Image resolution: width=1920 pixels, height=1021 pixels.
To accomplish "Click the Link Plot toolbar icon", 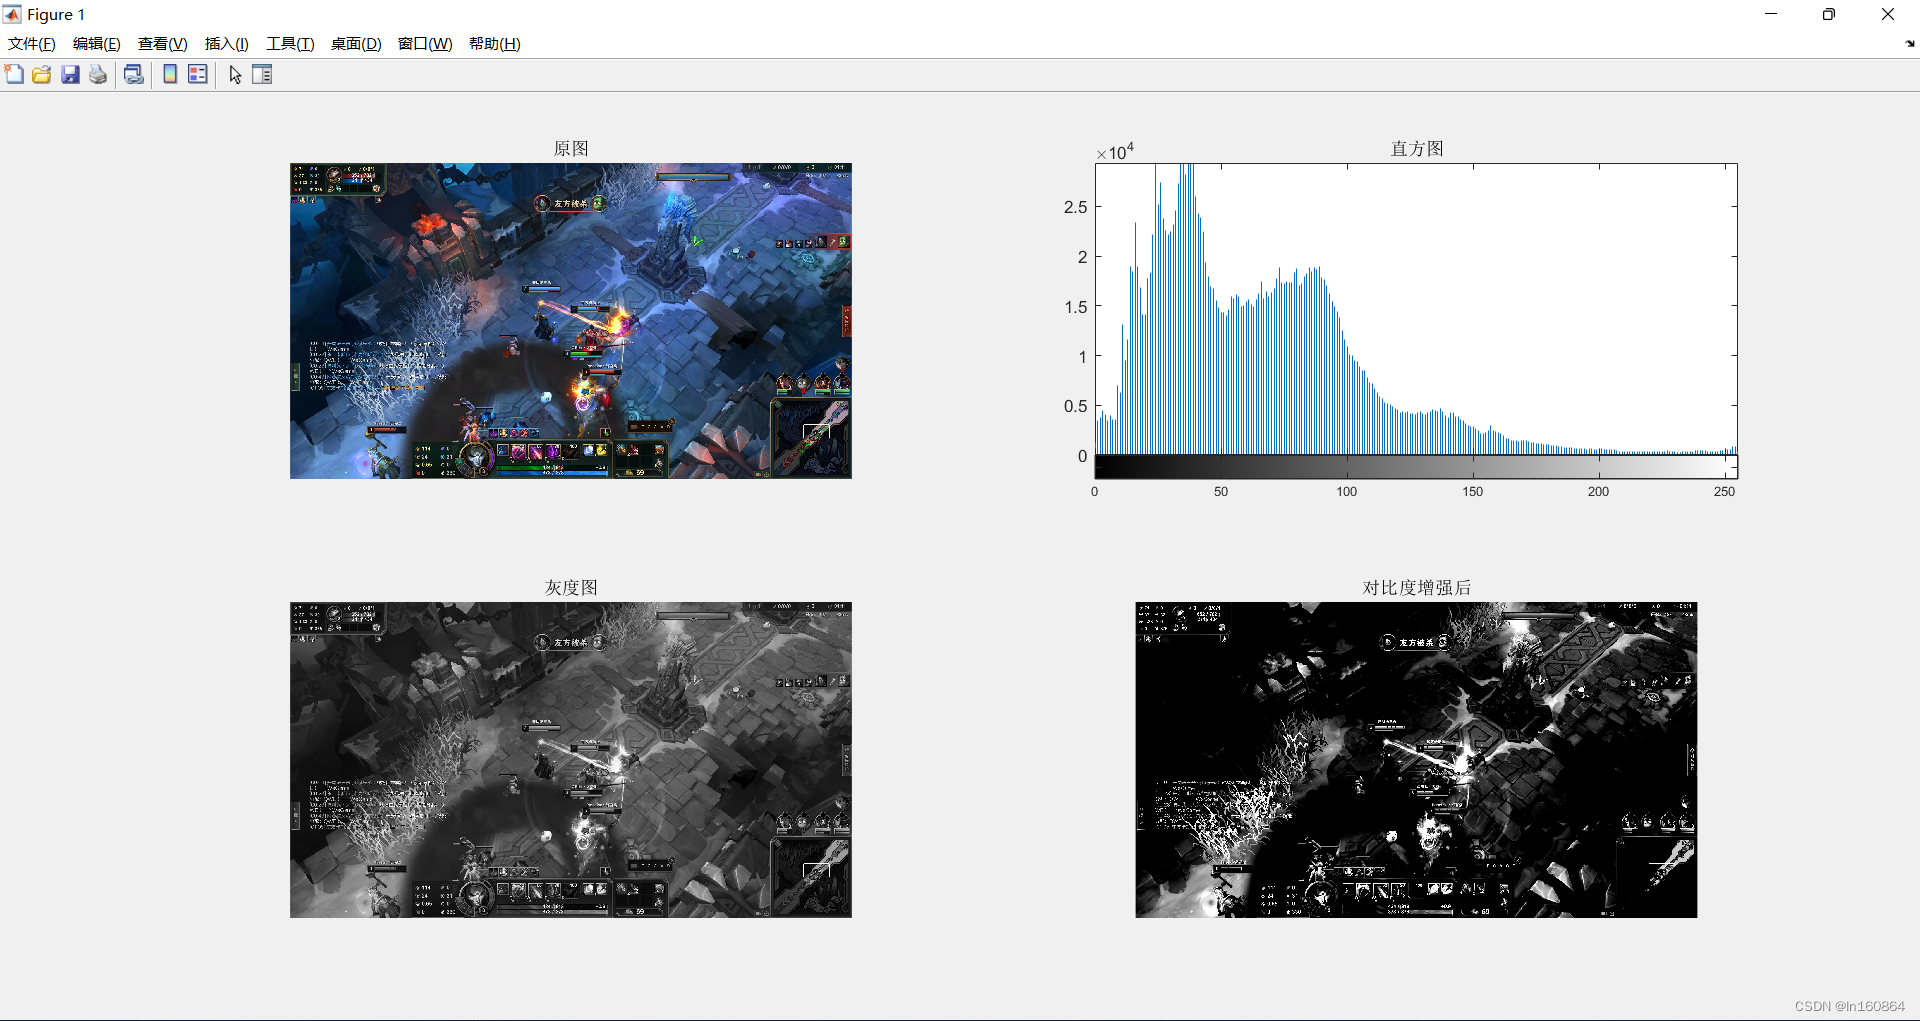I will 134,74.
